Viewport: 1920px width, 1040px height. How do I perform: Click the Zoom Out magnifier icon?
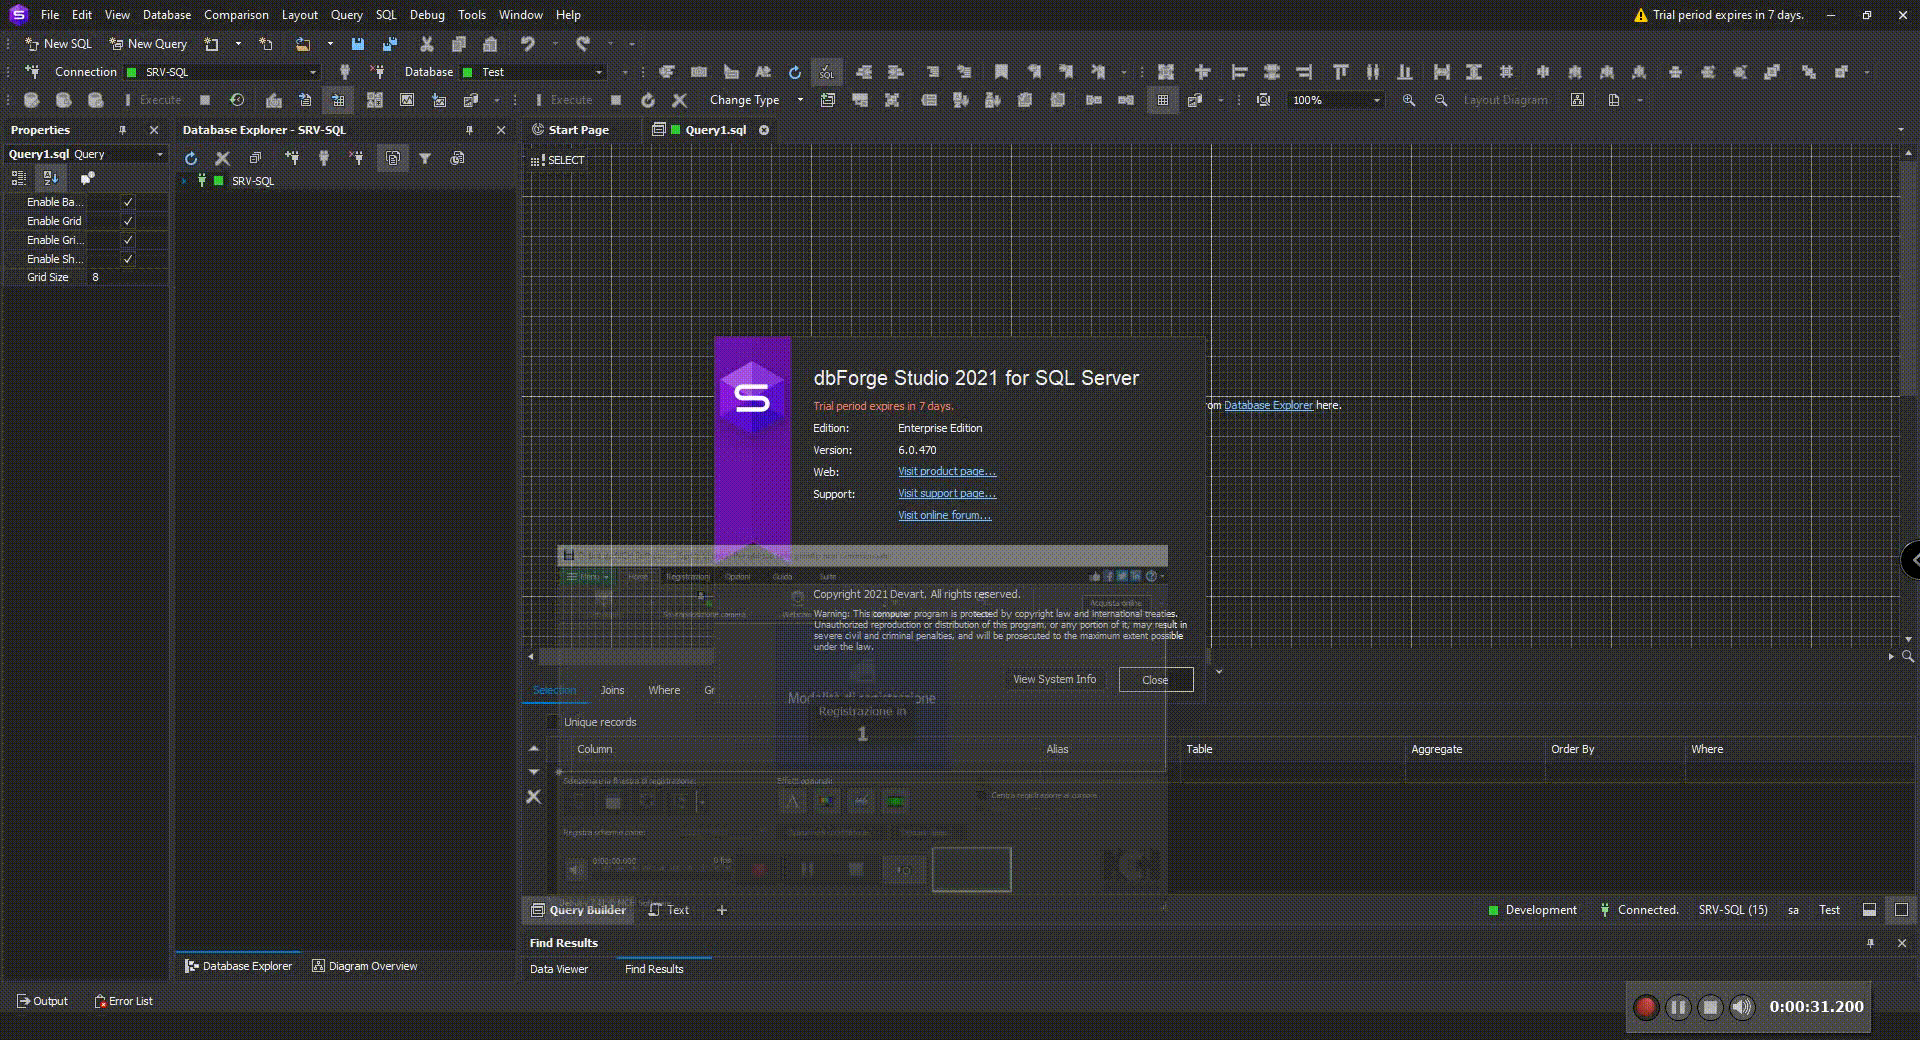[1440, 100]
